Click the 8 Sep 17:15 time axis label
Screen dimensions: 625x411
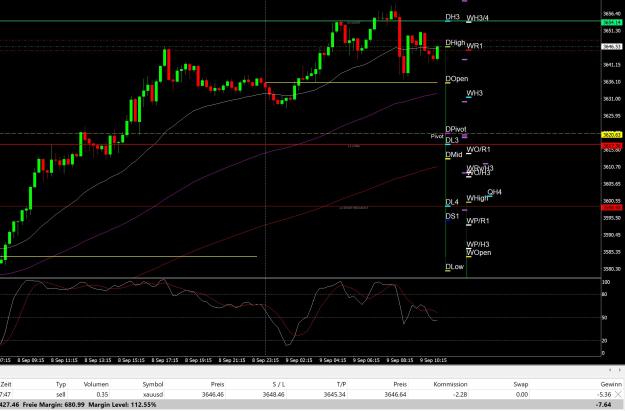pyautogui.click(x=165, y=360)
